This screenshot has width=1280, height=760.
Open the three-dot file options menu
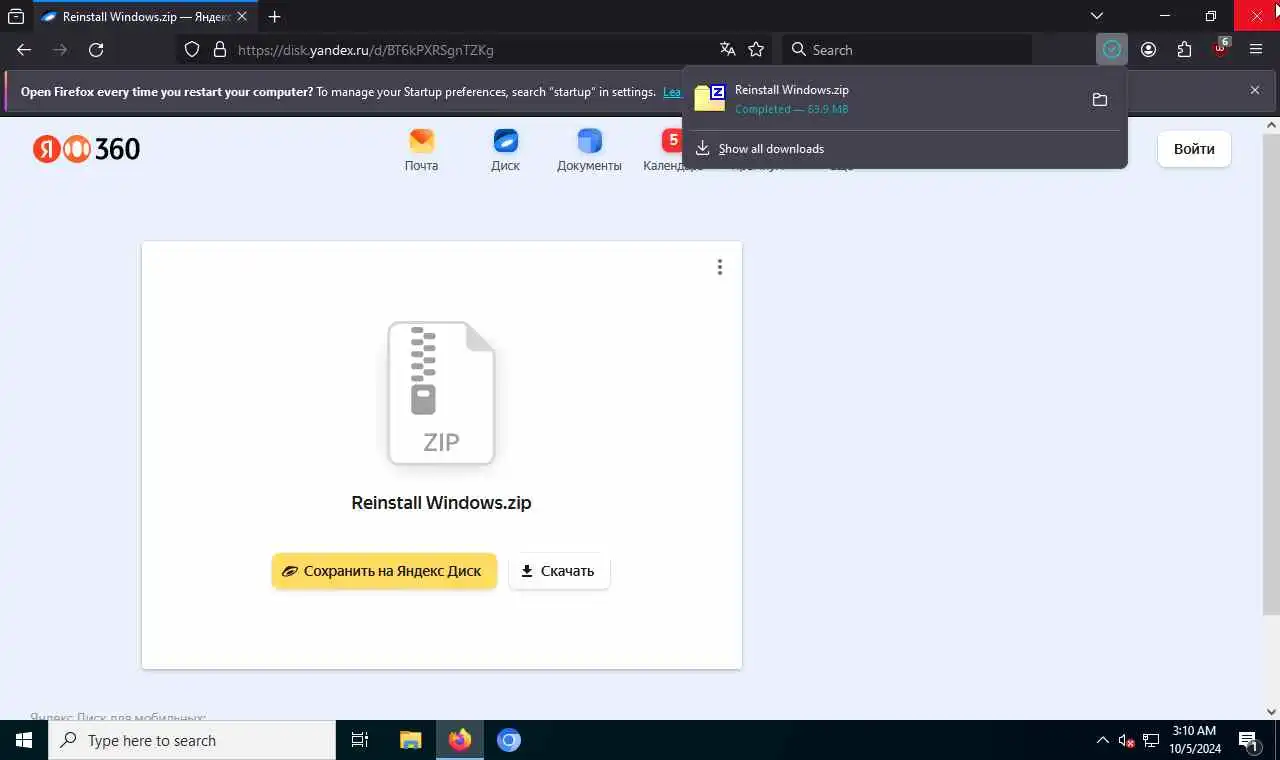pos(719,267)
